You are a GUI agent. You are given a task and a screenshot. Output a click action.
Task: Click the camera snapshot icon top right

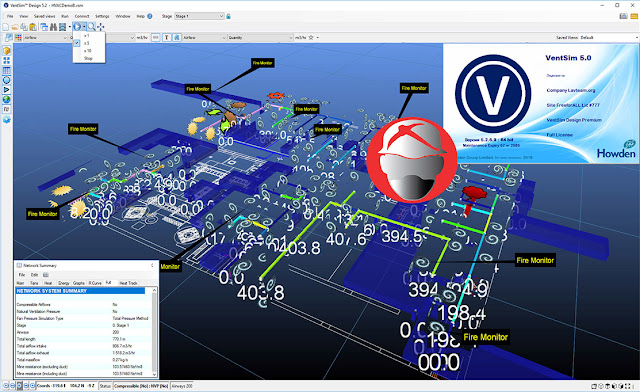click(x=623, y=16)
